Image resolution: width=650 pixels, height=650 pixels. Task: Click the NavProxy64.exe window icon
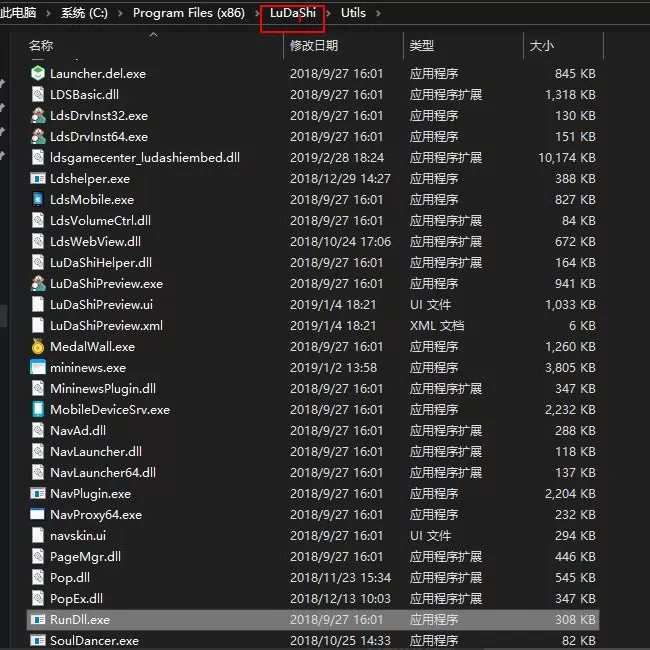38,514
